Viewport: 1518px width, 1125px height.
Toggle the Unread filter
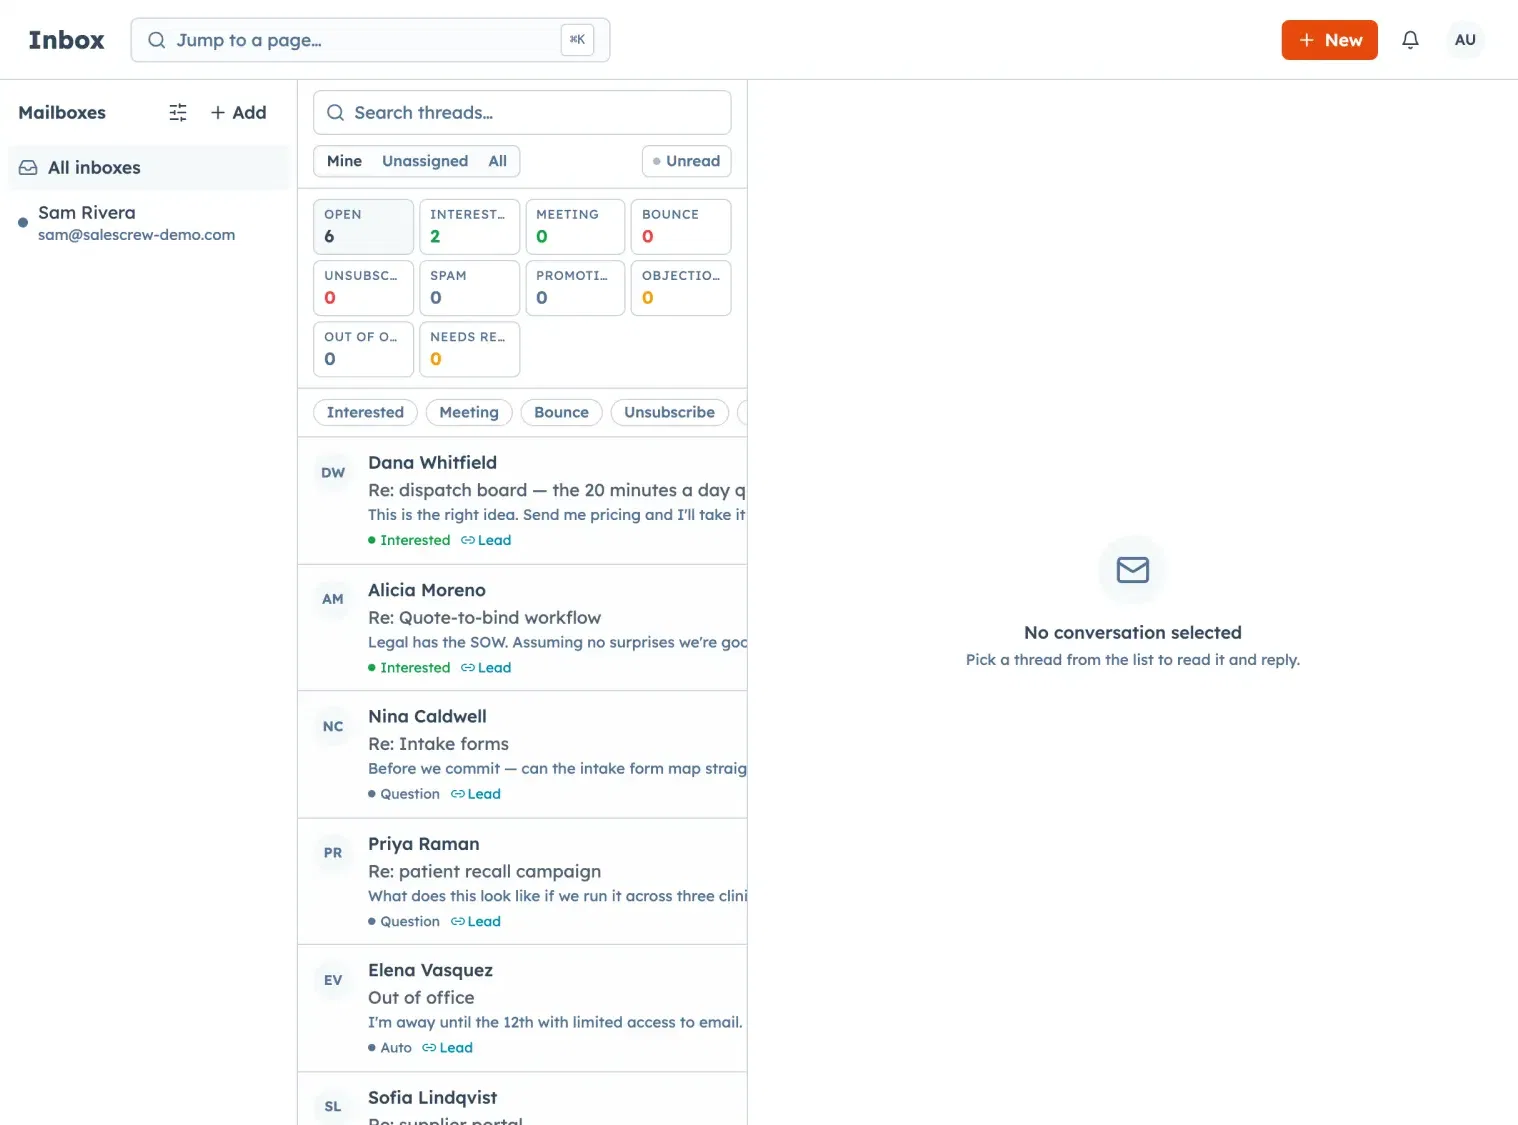(686, 161)
